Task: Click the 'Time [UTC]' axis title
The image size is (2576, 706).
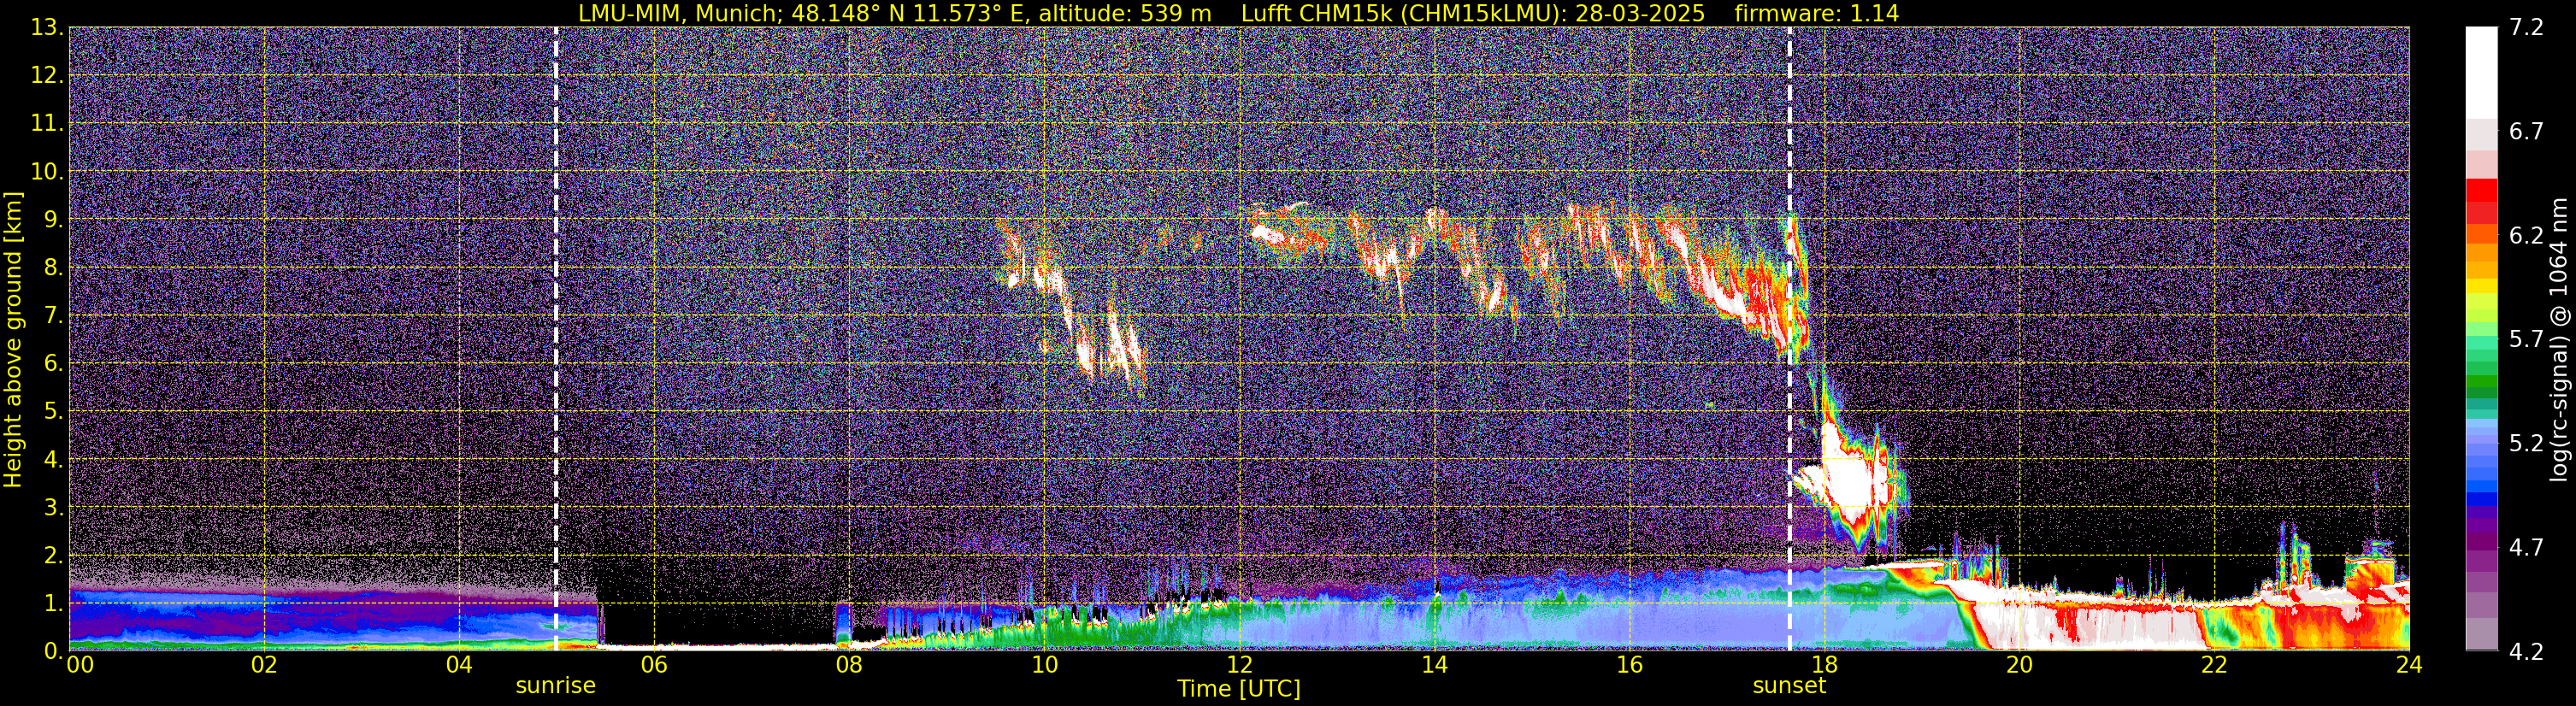Action: (1239, 689)
